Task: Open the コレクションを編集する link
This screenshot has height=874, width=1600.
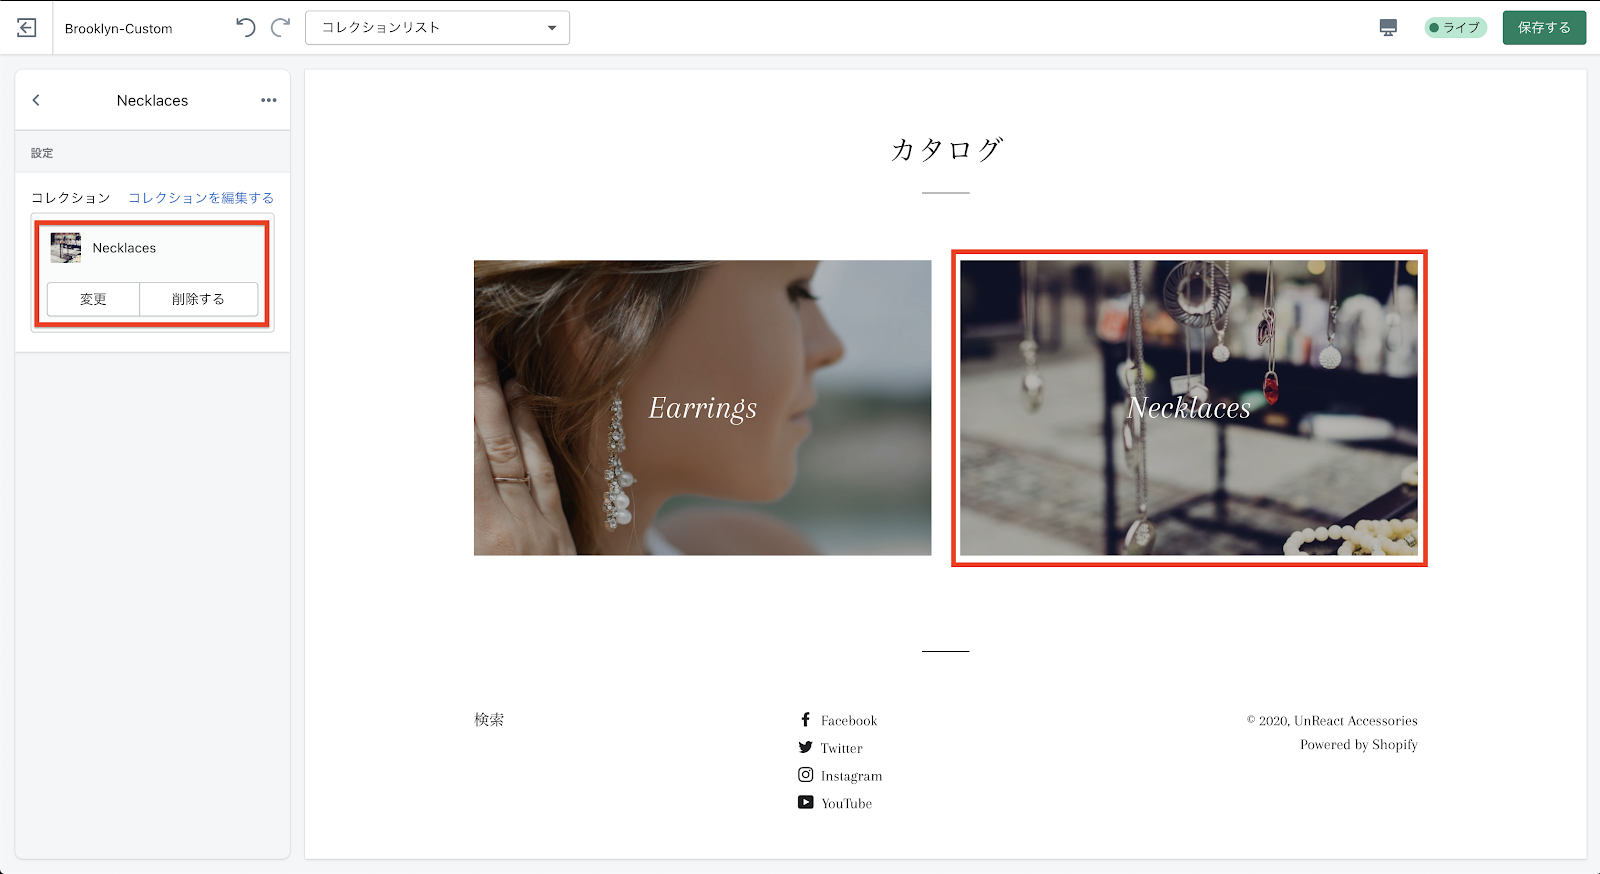Action: tap(201, 198)
